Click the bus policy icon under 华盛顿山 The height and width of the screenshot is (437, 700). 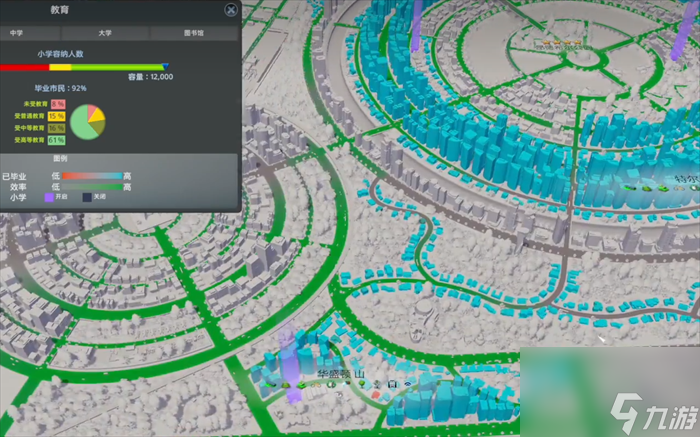[x=392, y=384]
